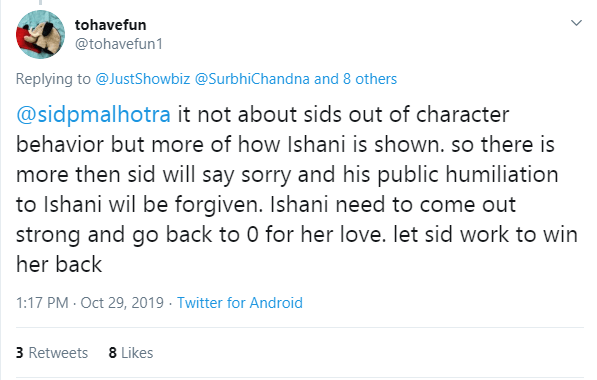The height and width of the screenshot is (380, 597).
Task: Open the @JustShowbiz mention
Action: (x=142, y=79)
